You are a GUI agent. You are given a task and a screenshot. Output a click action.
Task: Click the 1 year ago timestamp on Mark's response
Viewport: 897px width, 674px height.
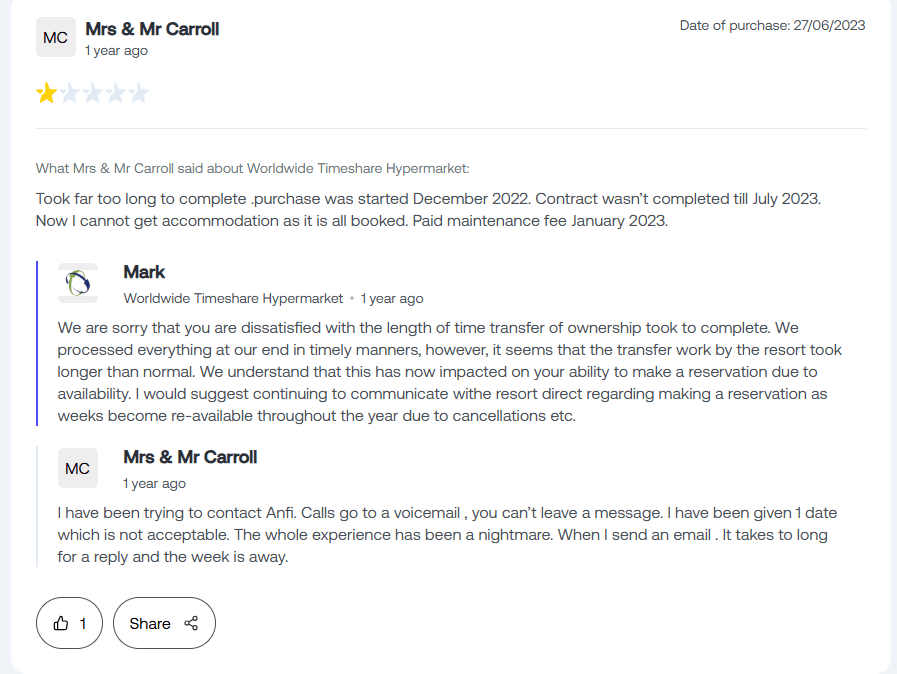[392, 298]
